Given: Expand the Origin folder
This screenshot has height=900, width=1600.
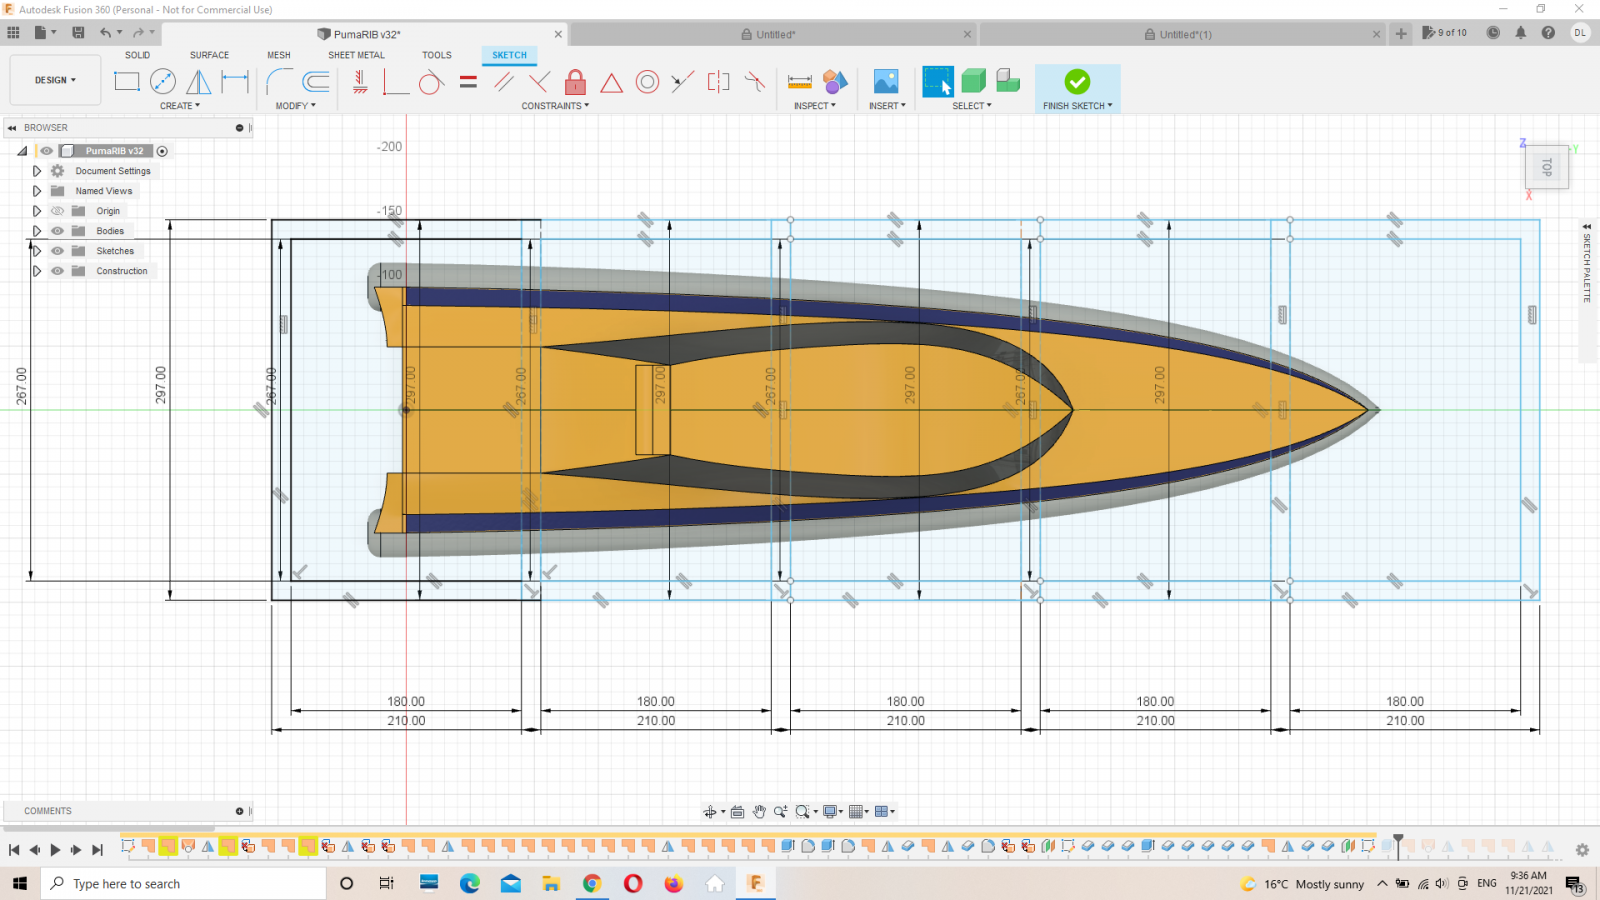Looking at the screenshot, I should pyautogui.click(x=37, y=211).
